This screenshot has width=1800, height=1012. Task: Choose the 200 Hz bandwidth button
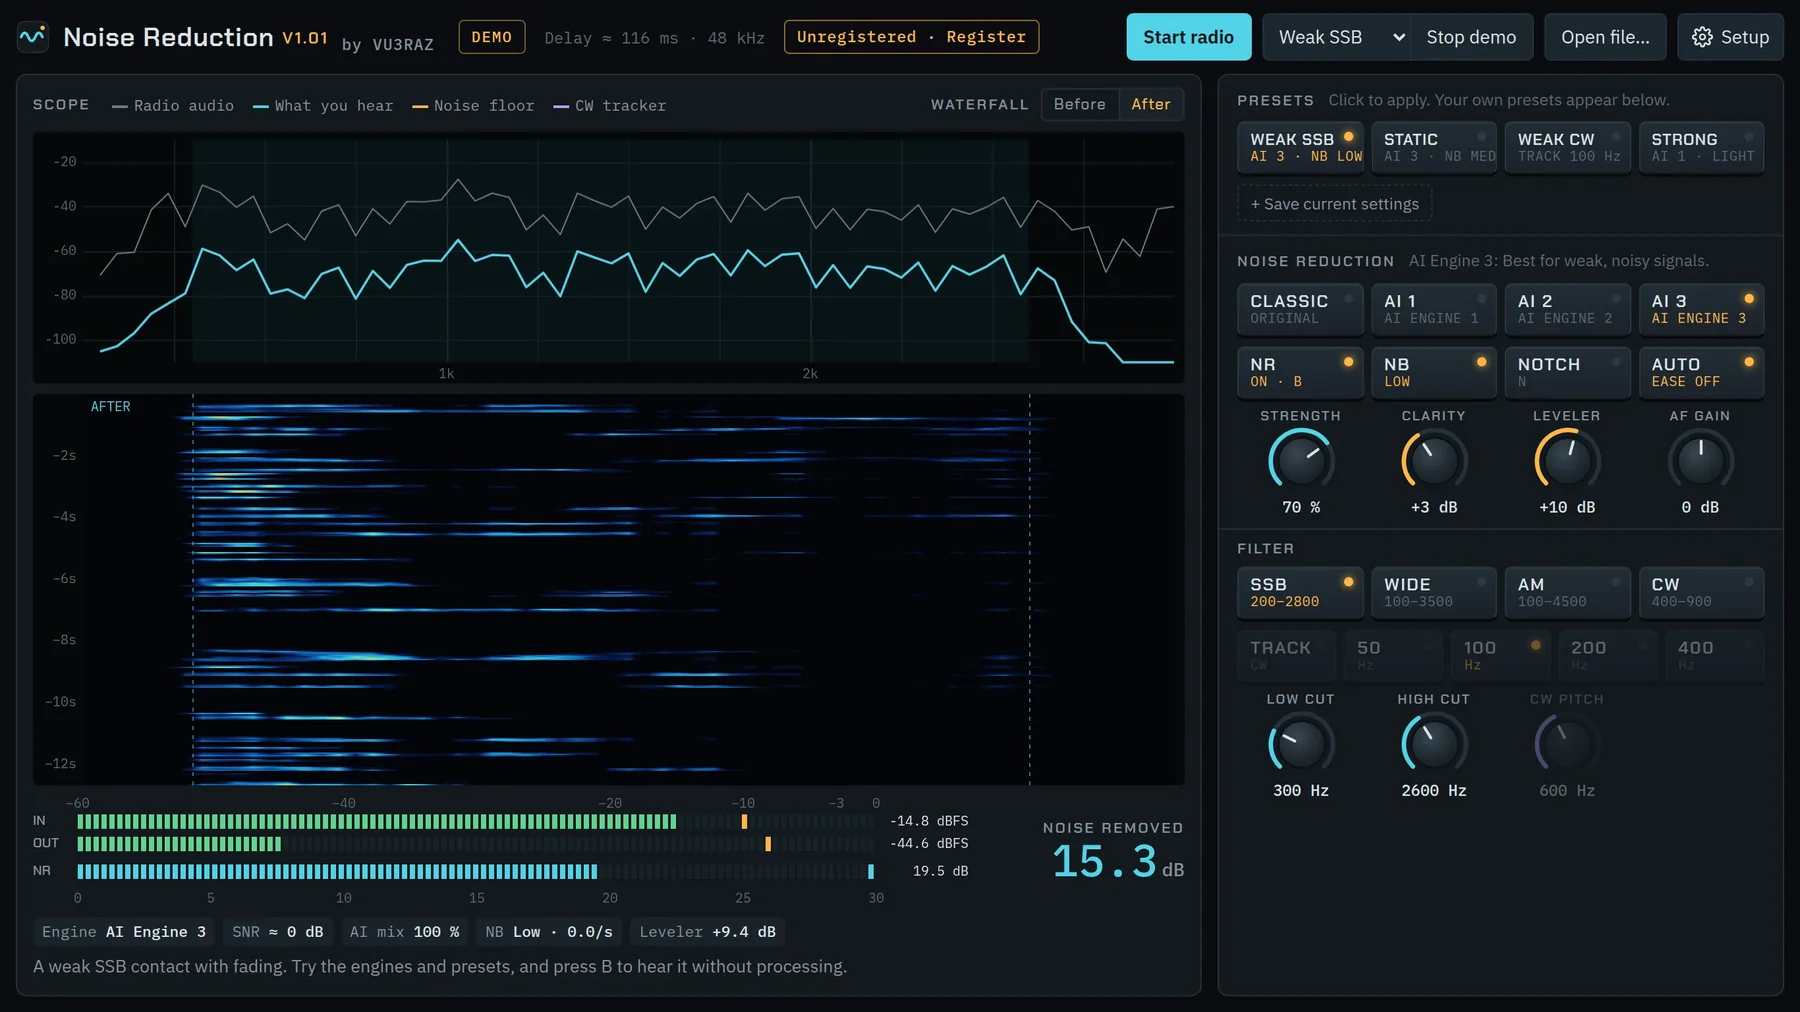tap(1607, 655)
